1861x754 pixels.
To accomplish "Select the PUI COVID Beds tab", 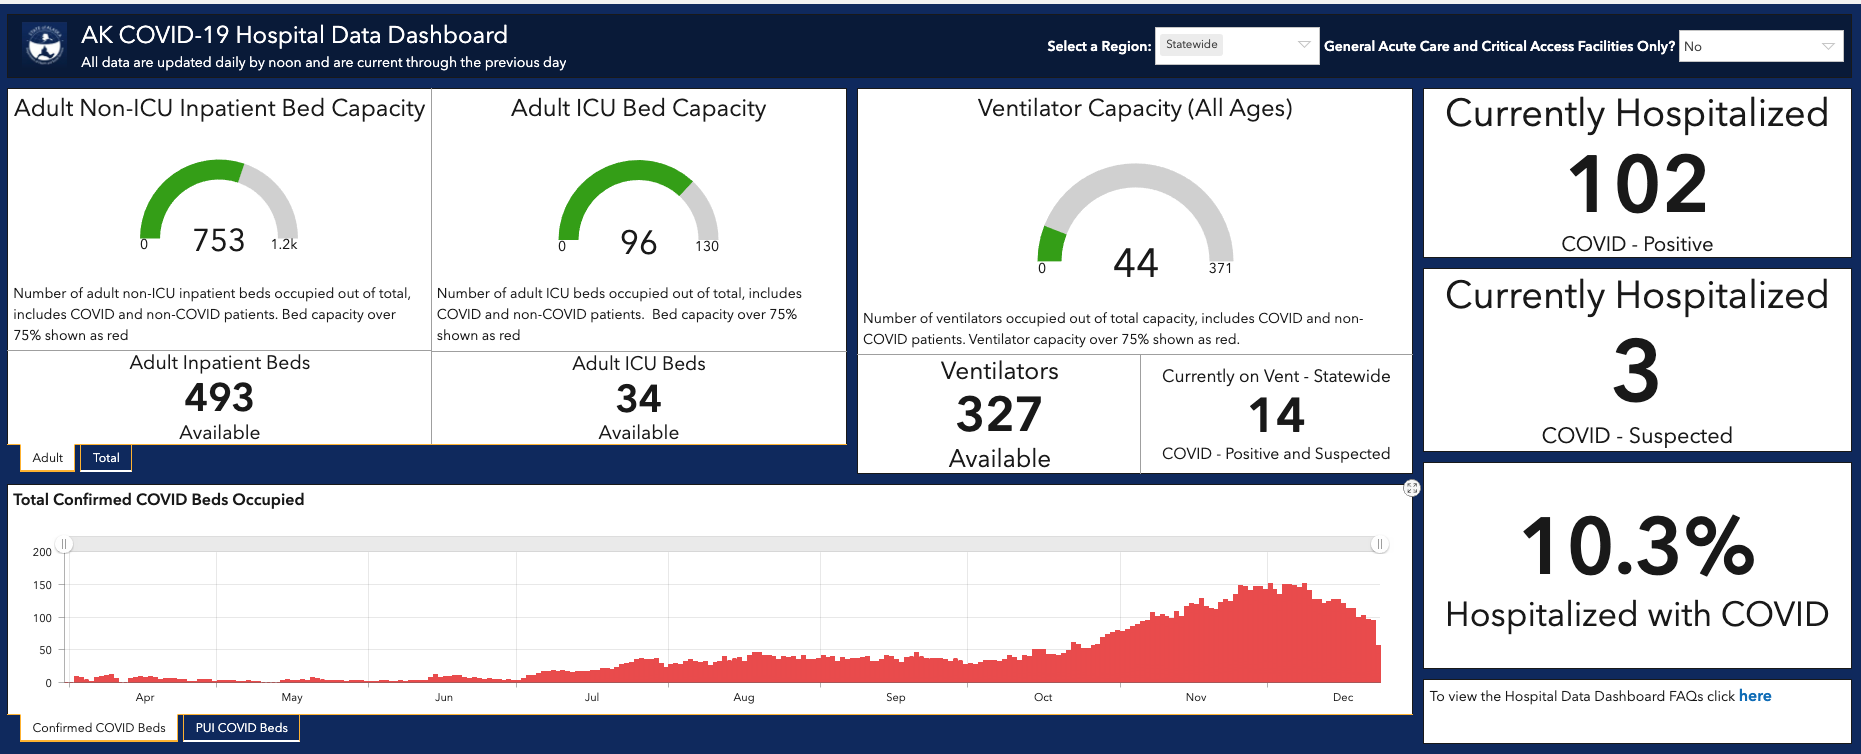I will (x=241, y=728).
